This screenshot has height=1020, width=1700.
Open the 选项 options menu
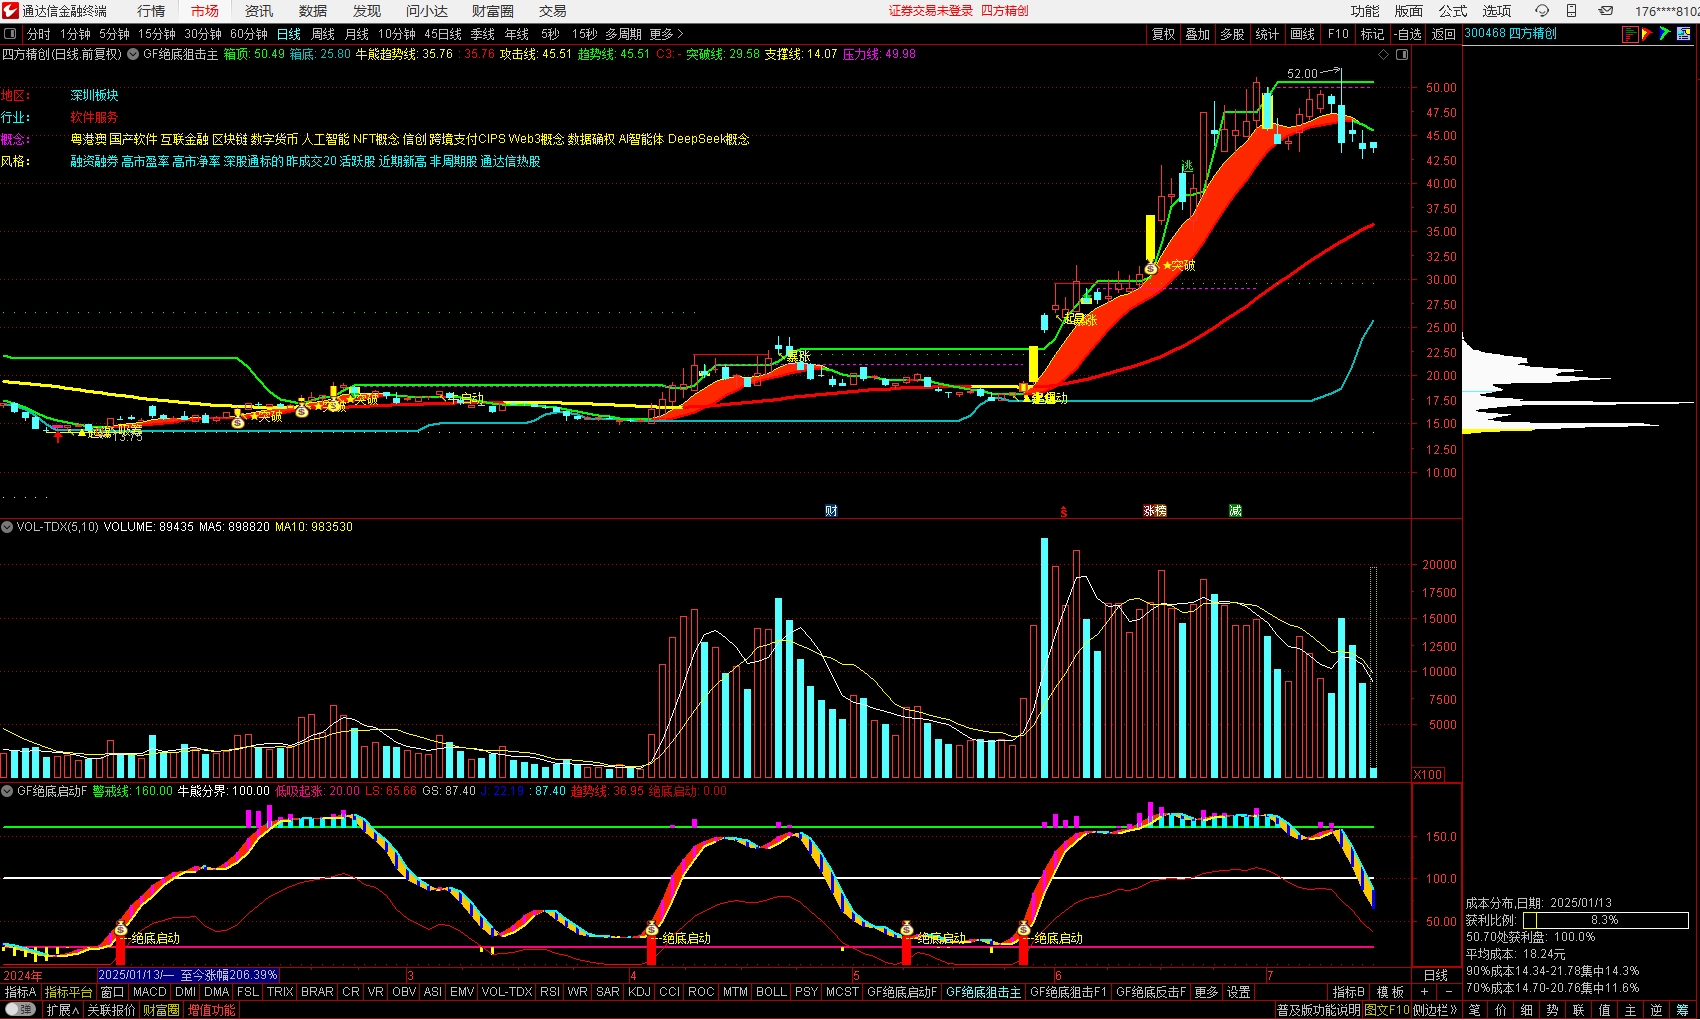(x=1497, y=11)
